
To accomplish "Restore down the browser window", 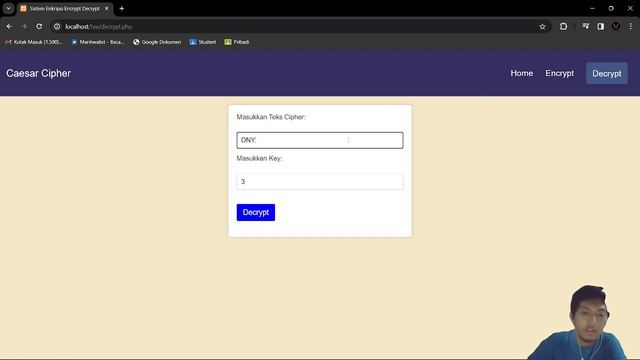I will click(x=611, y=8).
